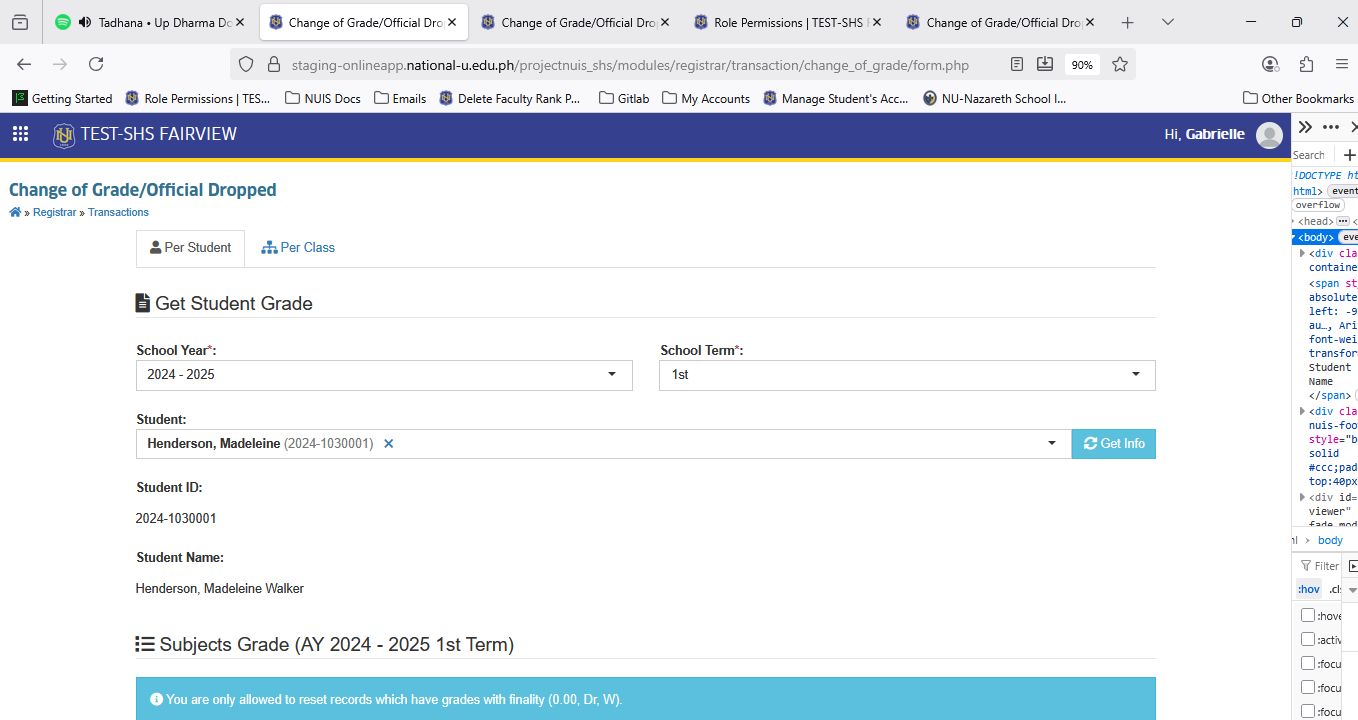Go to home via breadcrumb house icon
Viewport: 1358px width, 720px height.
pos(15,212)
